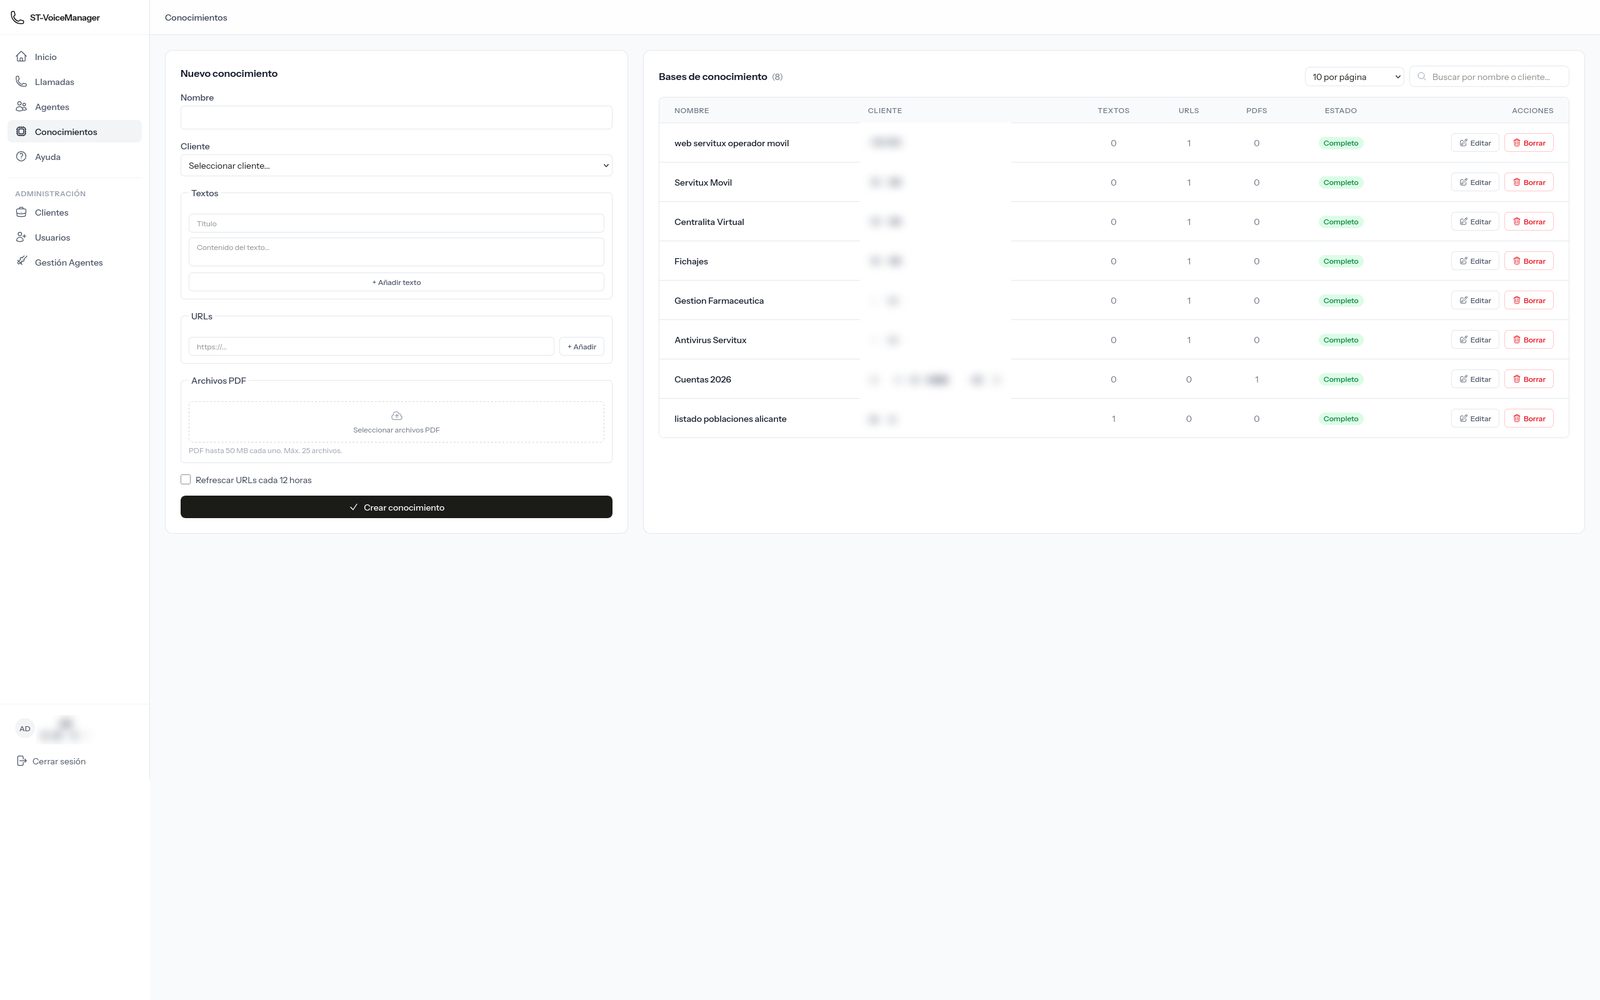Click the Gestión Agentes rocket icon
The height and width of the screenshot is (1000, 1600).
coord(21,262)
